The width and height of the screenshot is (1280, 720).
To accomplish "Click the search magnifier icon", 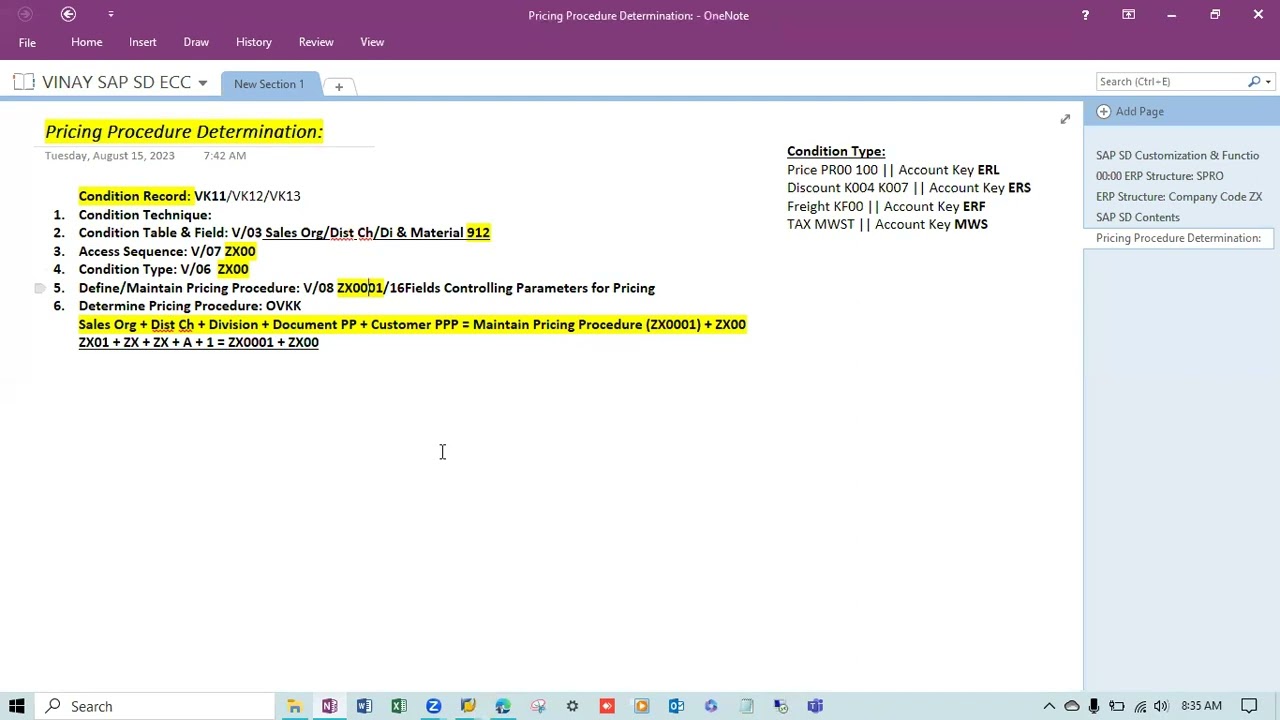I will [1254, 81].
